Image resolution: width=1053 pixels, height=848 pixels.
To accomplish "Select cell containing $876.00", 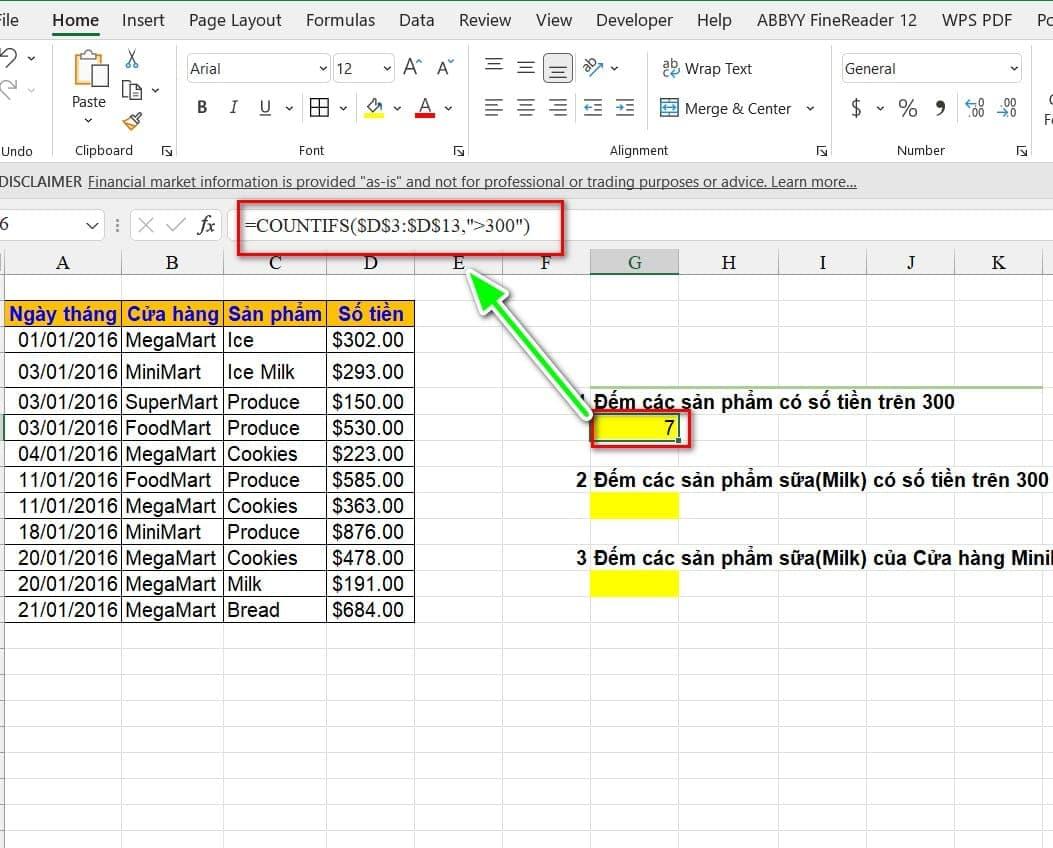I will pos(369,532).
